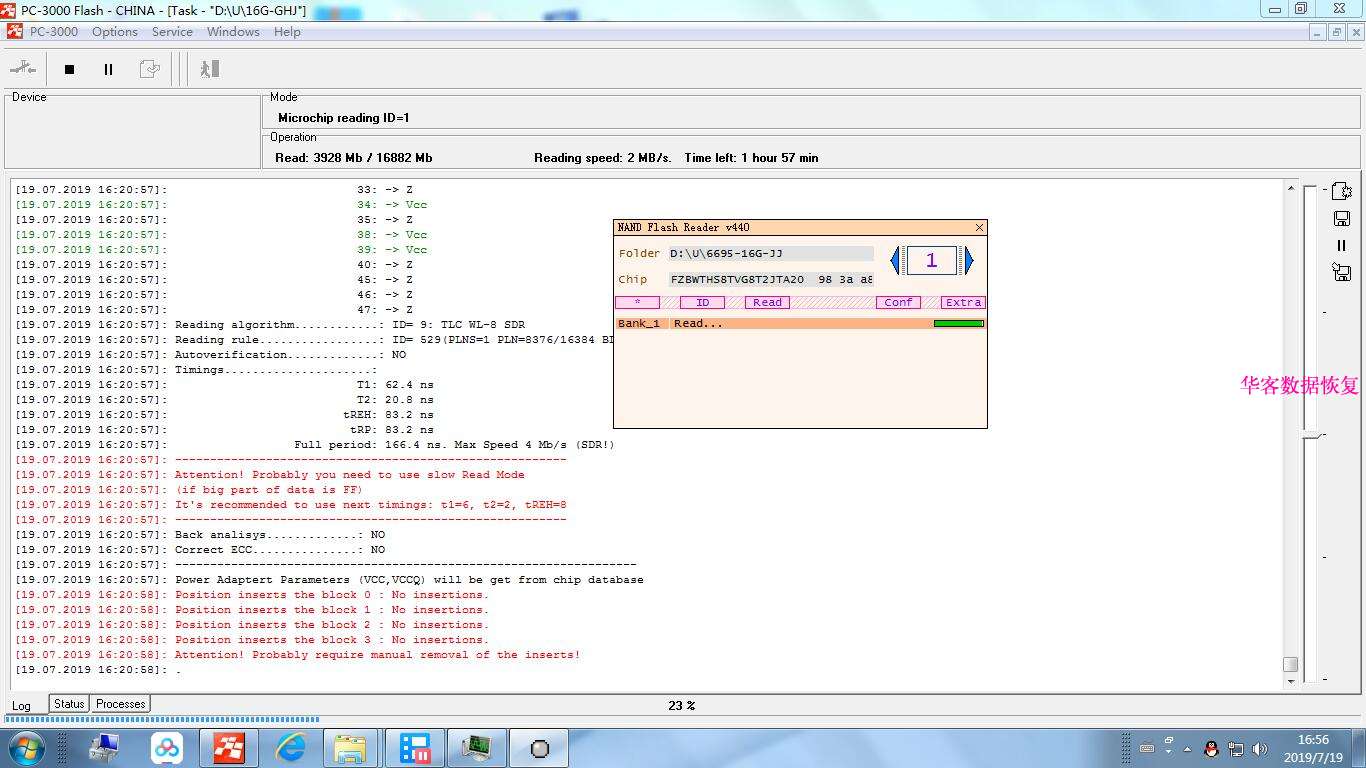This screenshot has height=768, width=1366.
Task: Click the Chip name field in NAND Reader
Action: point(771,280)
